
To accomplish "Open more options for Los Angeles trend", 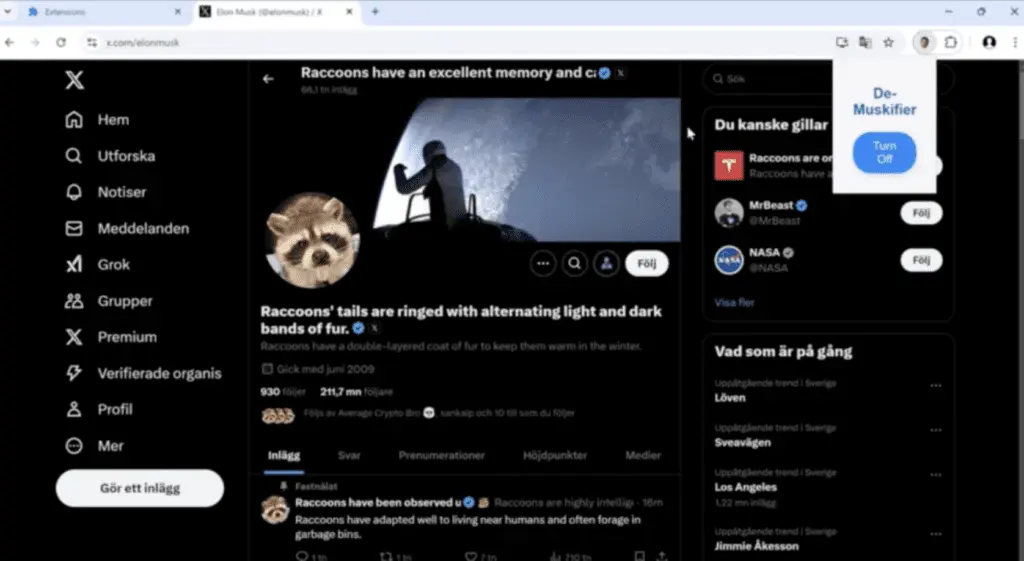I will [x=936, y=475].
